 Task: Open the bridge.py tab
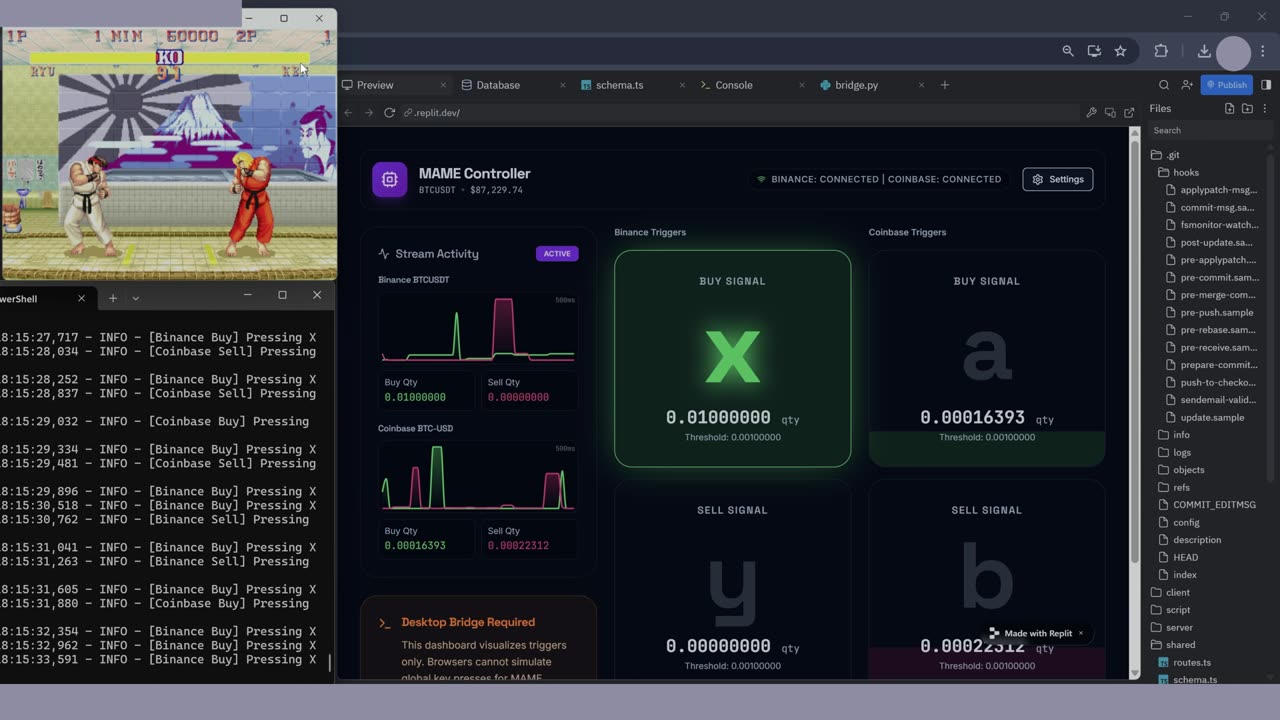856,85
